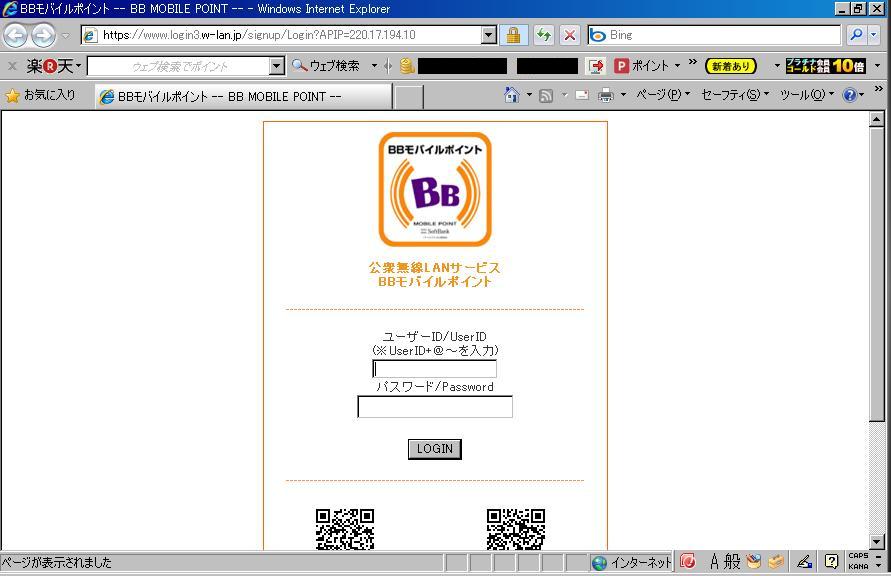Show more Rakuten toolbar items via chevron

click(693, 61)
